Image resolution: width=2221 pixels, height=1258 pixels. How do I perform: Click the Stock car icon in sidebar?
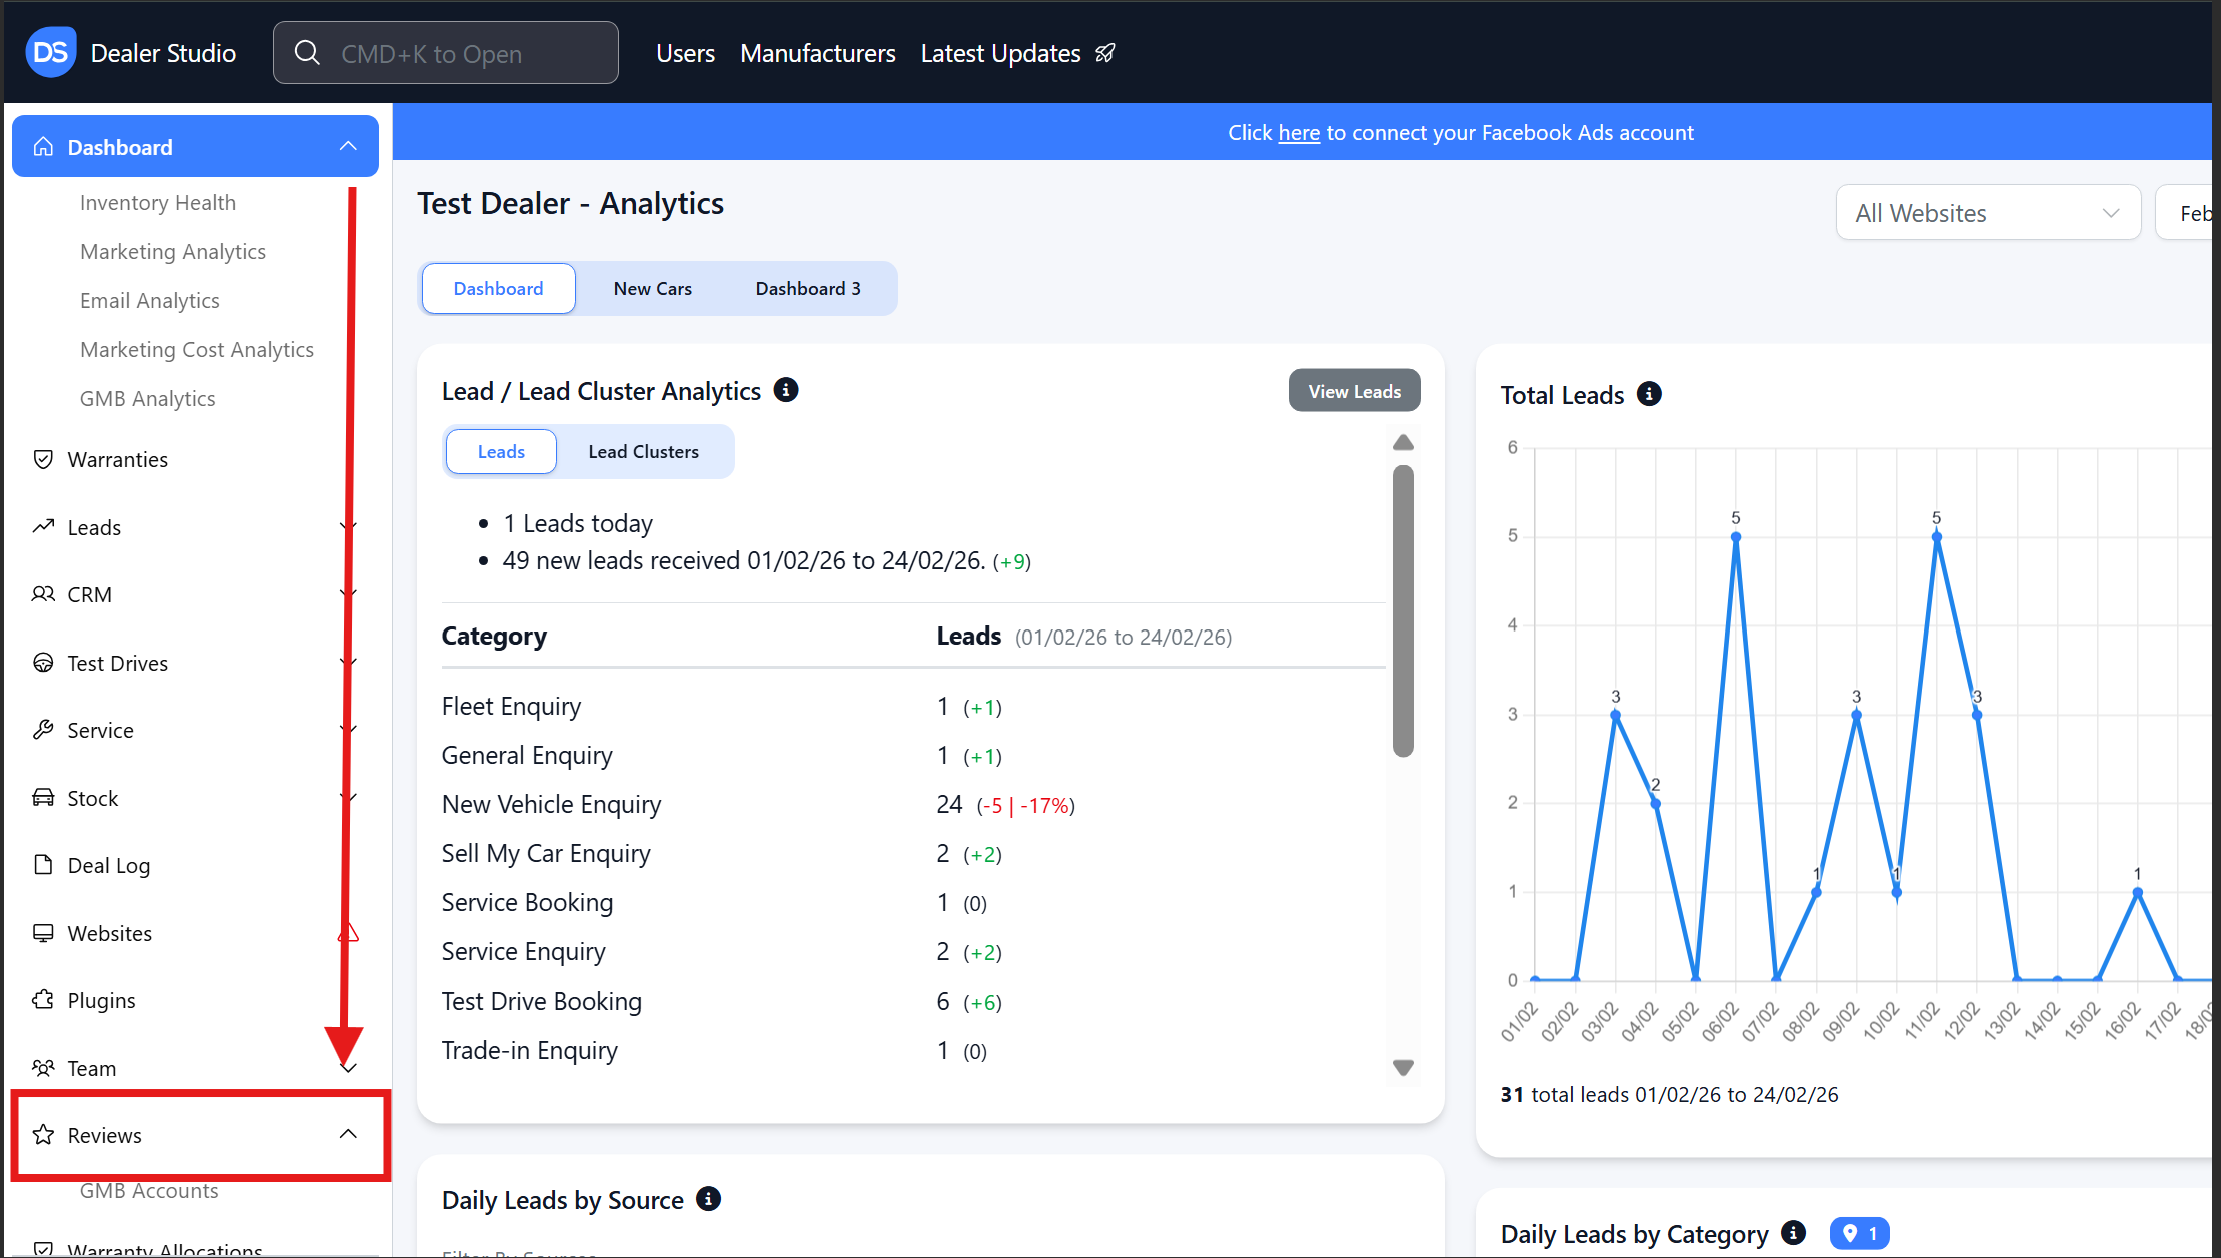pyautogui.click(x=43, y=798)
